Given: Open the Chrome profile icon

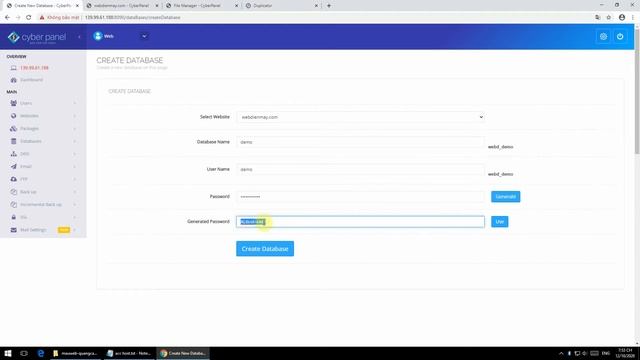Looking at the screenshot, I should pyautogui.click(x=622, y=18).
